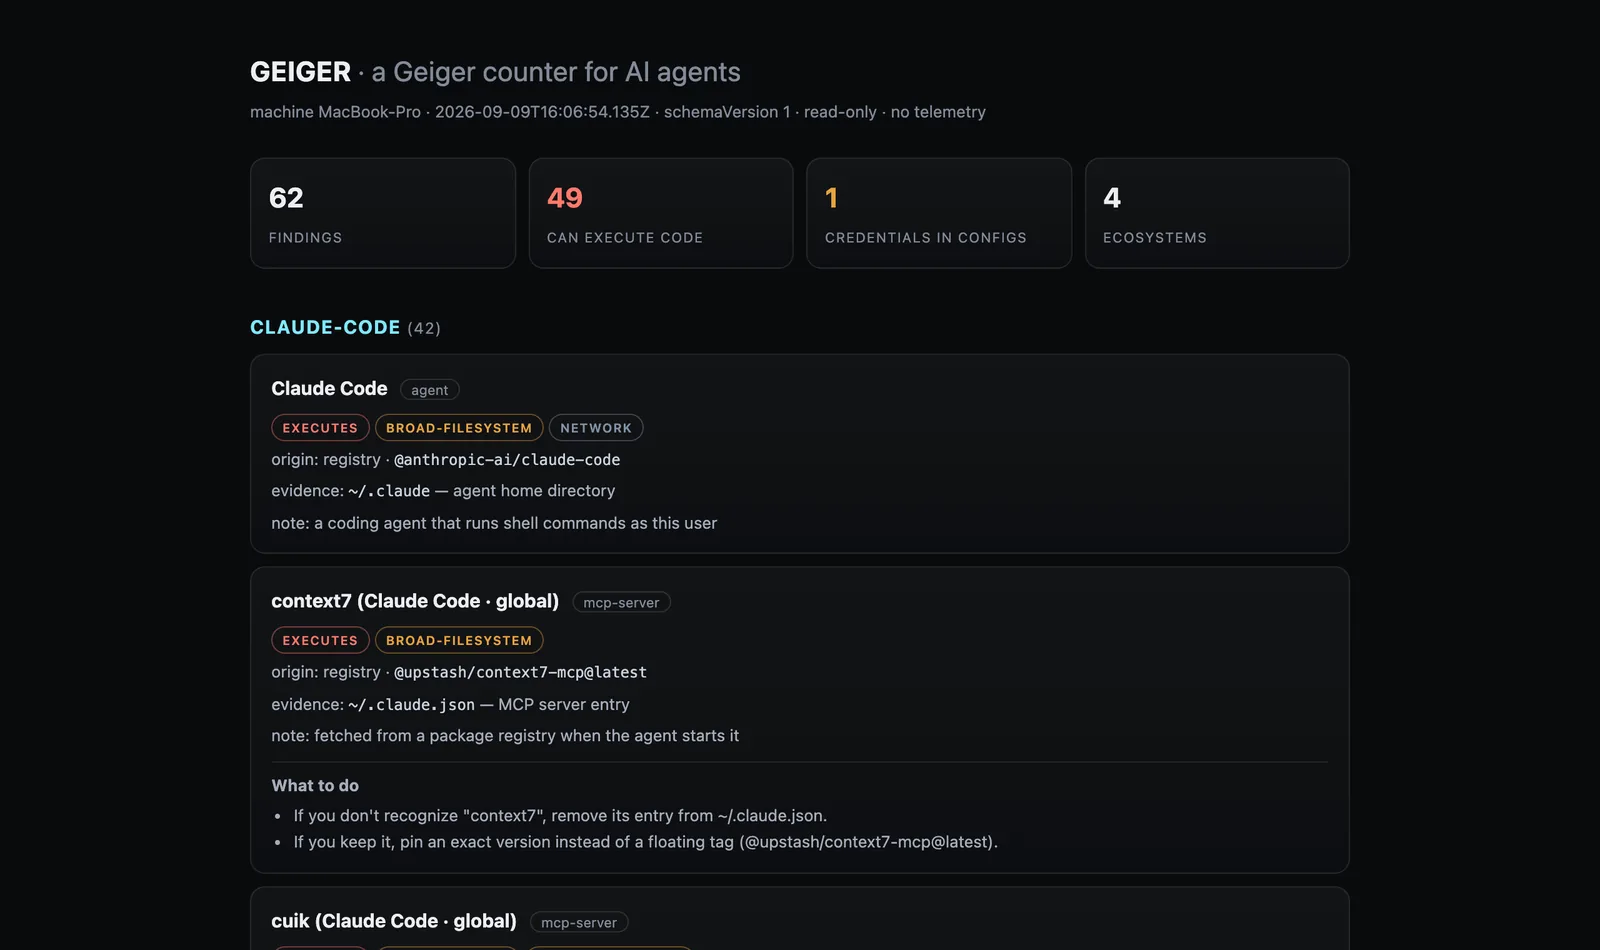Screen dimensions: 1600x950
Task: Click advice to remove context7 entry
Action: (560, 816)
